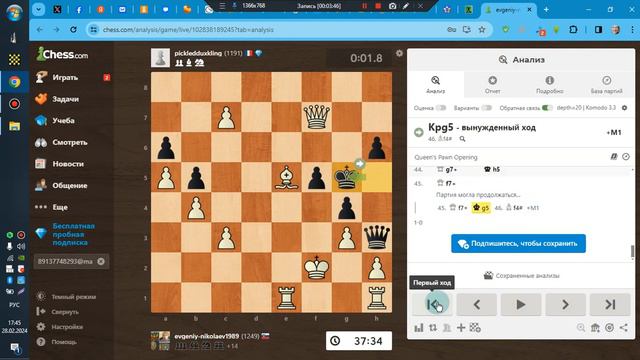Reload the page in Chrome
This screenshot has height=360, width=640.
pyautogui.click(x=73, y=29)
